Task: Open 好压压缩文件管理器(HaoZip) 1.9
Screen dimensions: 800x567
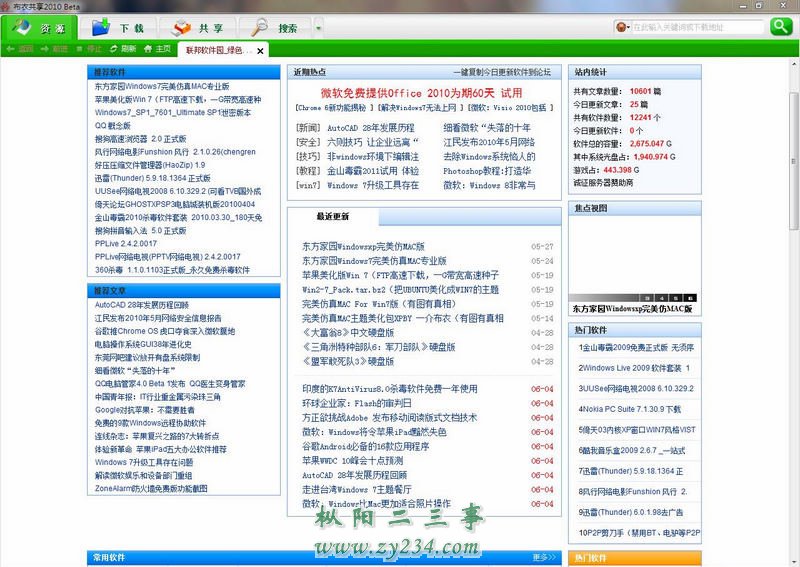Action: click(150, 165)
